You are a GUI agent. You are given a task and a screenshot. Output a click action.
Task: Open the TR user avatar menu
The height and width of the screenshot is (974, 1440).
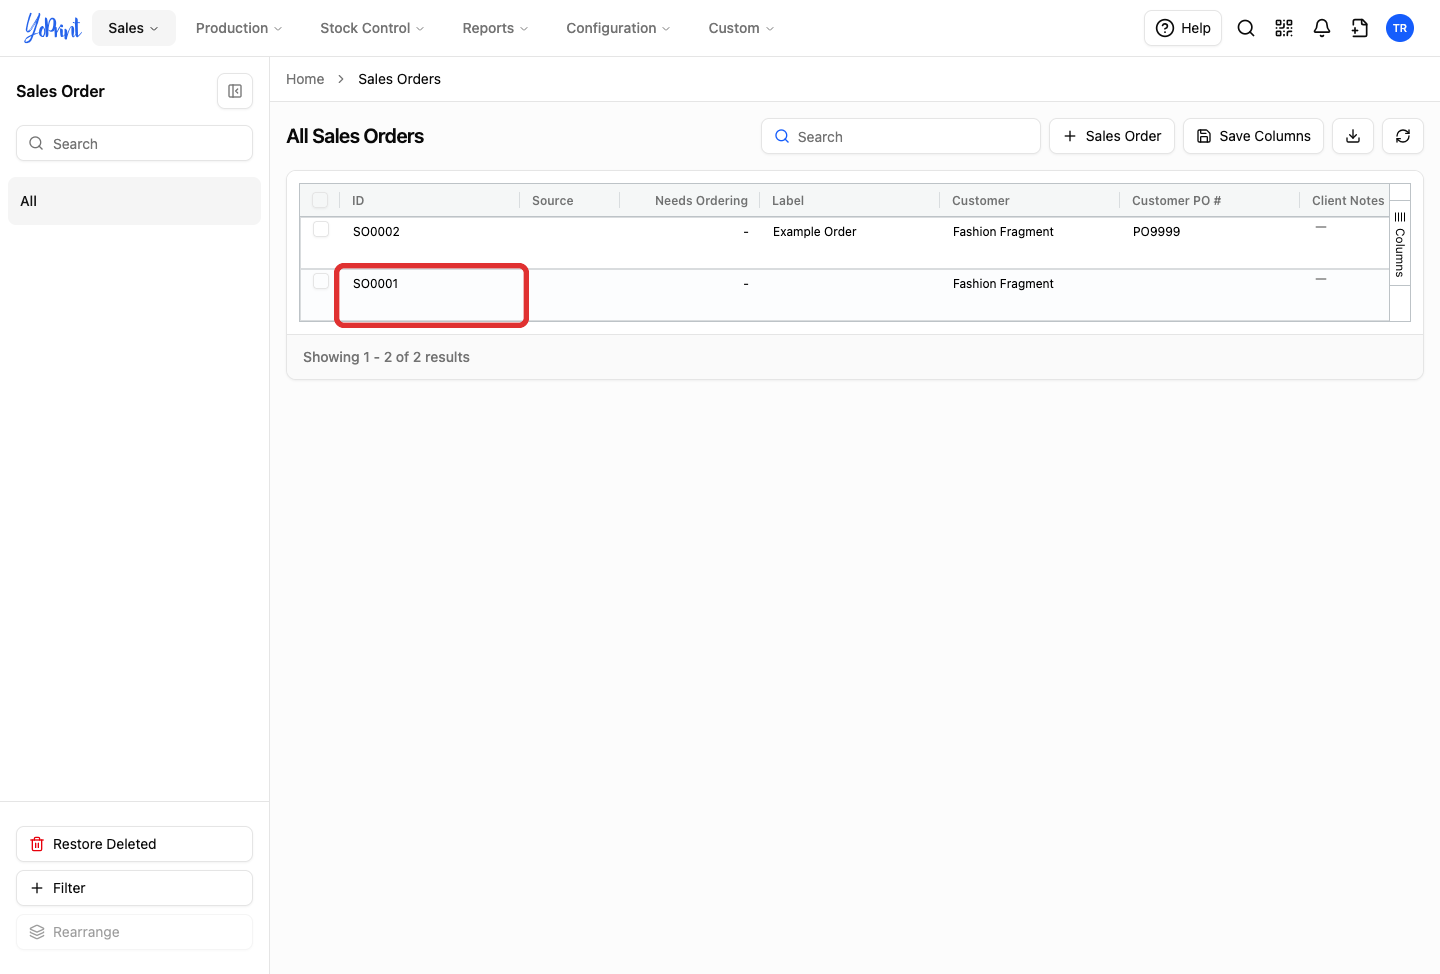click(x=1400, y=28)
